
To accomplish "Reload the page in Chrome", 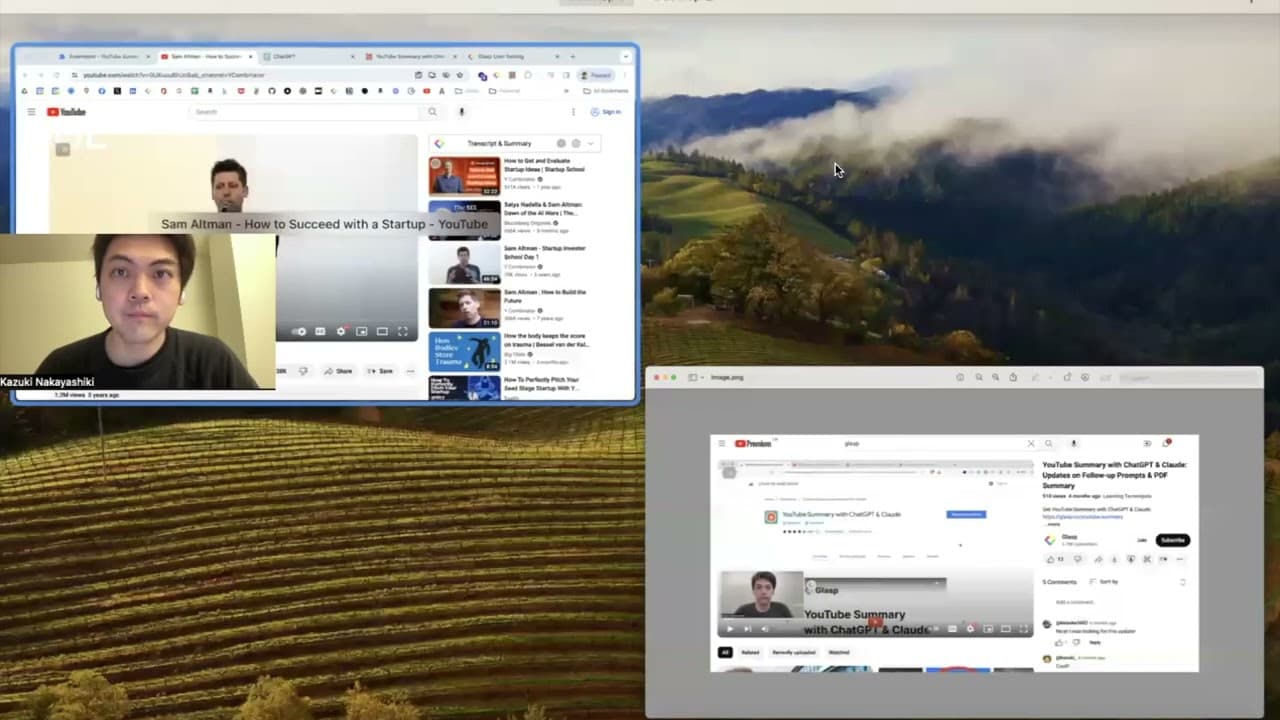I will pos(56,75).
